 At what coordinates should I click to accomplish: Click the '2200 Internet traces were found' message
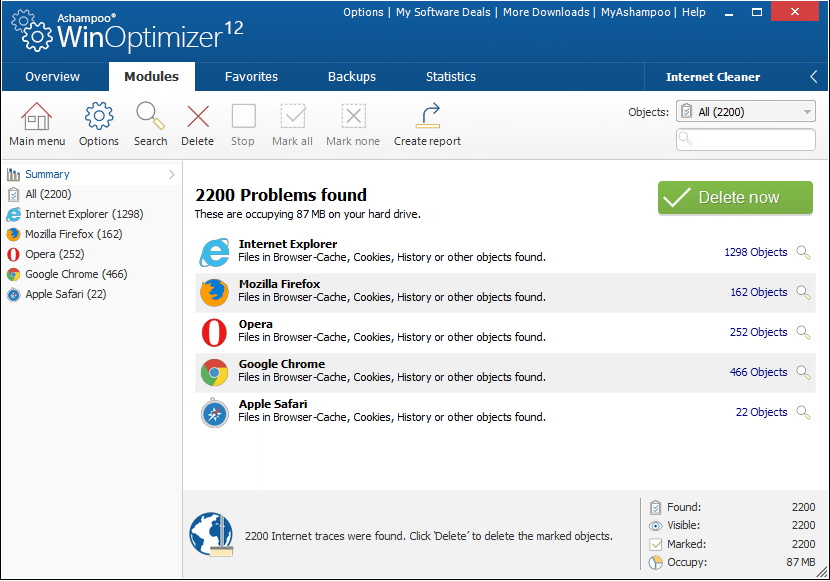[x=428, y=537]
